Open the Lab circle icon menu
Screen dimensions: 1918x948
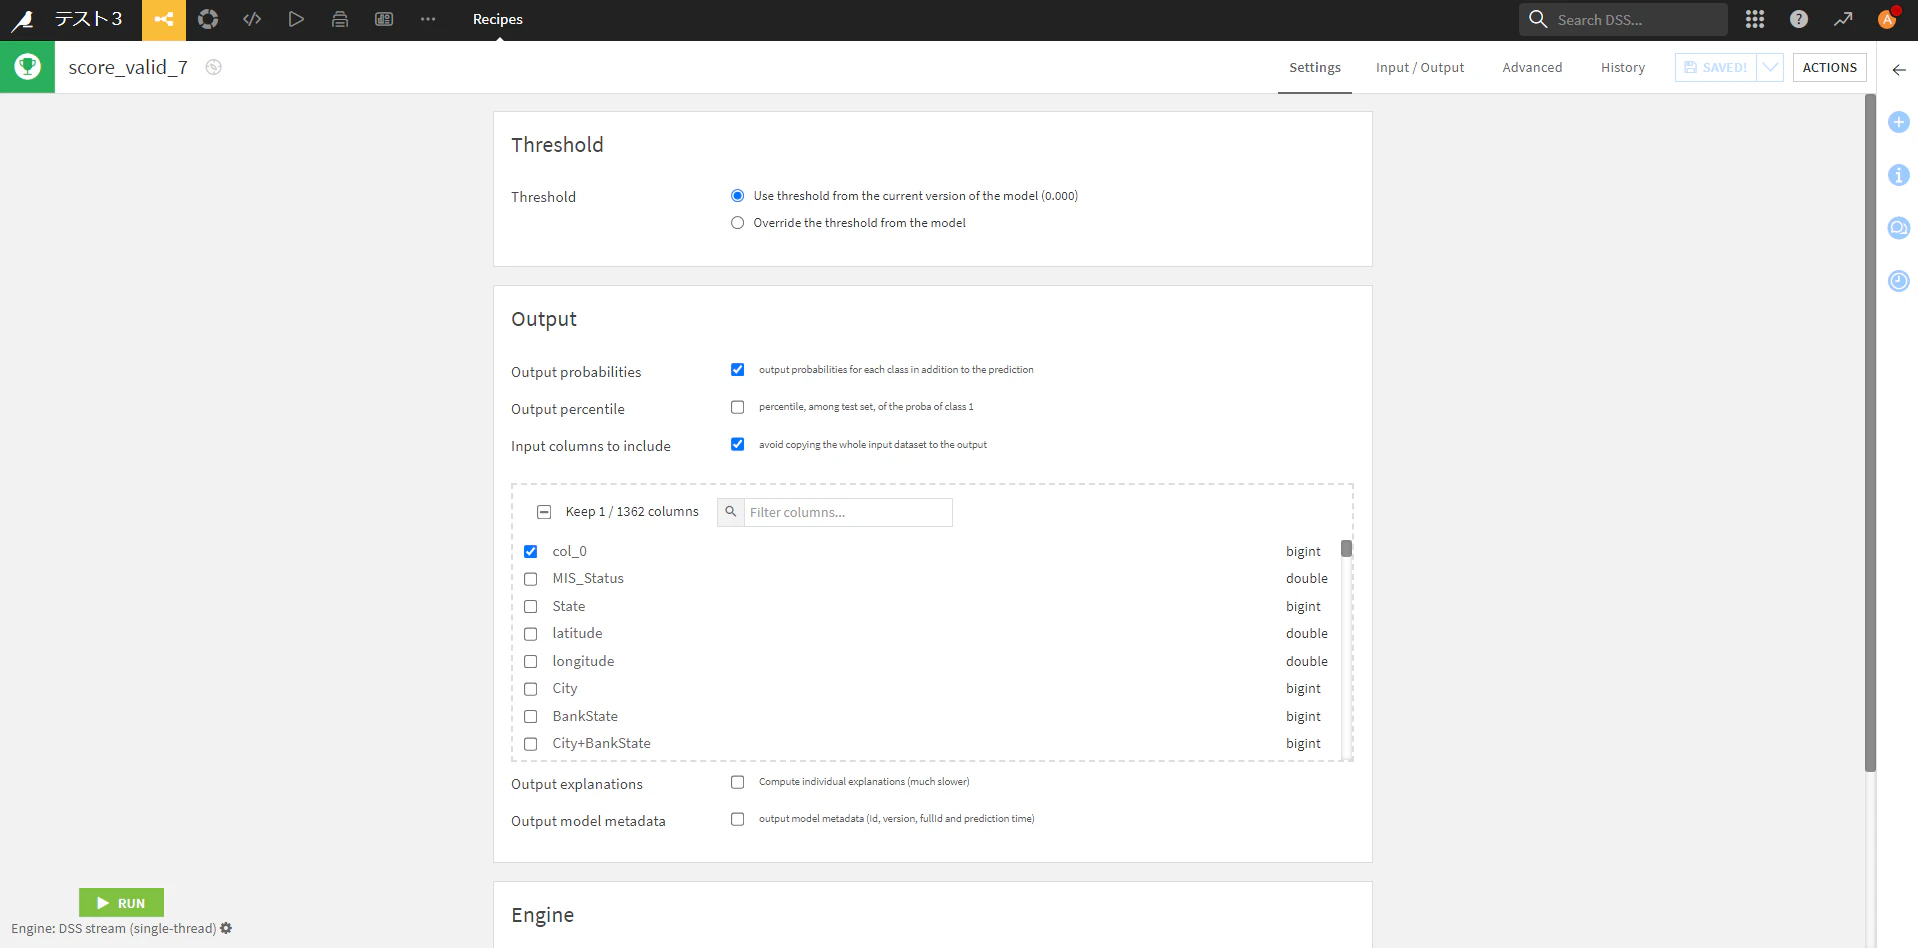pos(208,19)
